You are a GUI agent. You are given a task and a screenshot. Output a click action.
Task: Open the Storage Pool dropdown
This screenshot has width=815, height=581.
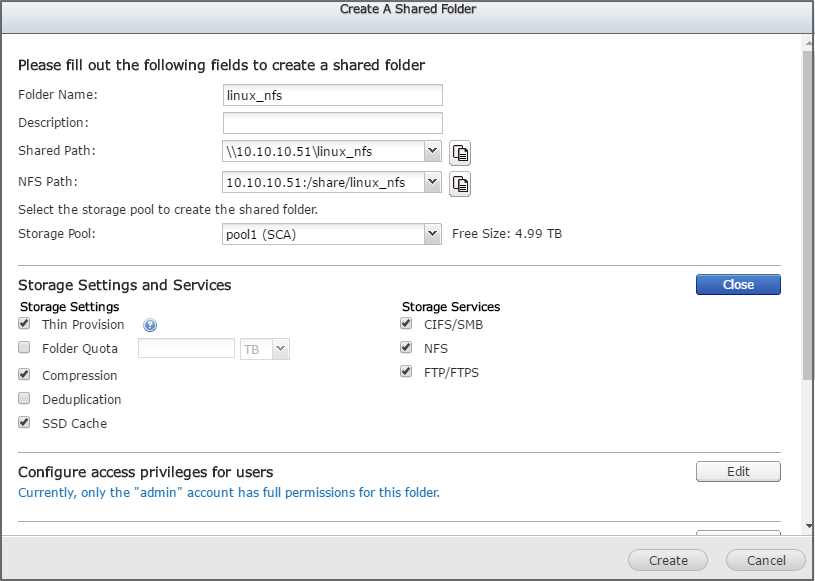(432, 234)
